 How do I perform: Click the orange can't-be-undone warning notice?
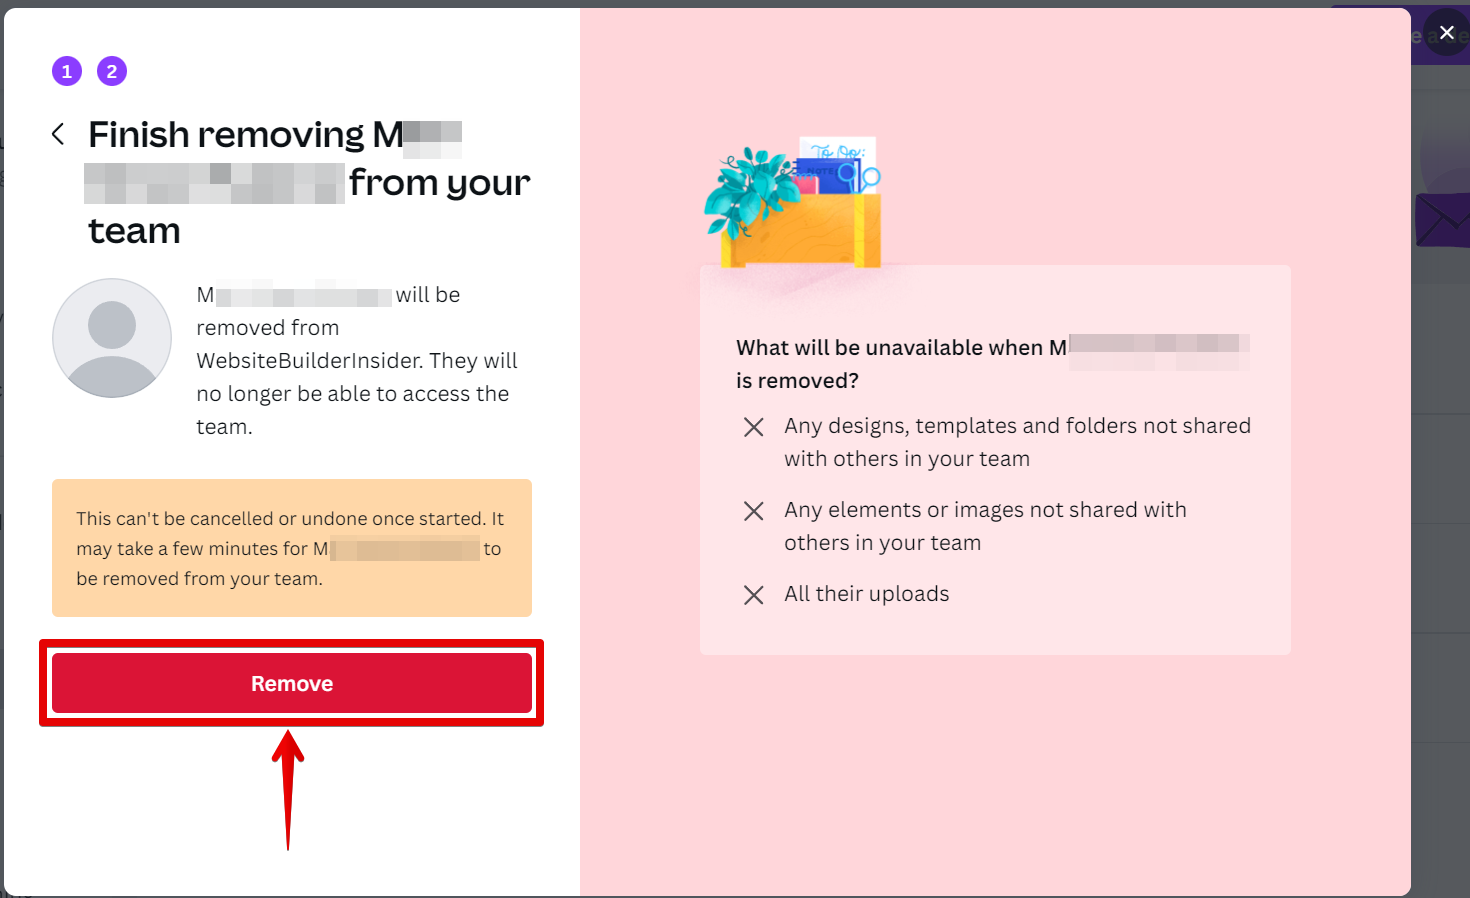pyautogui.click(x=291, y=548)
